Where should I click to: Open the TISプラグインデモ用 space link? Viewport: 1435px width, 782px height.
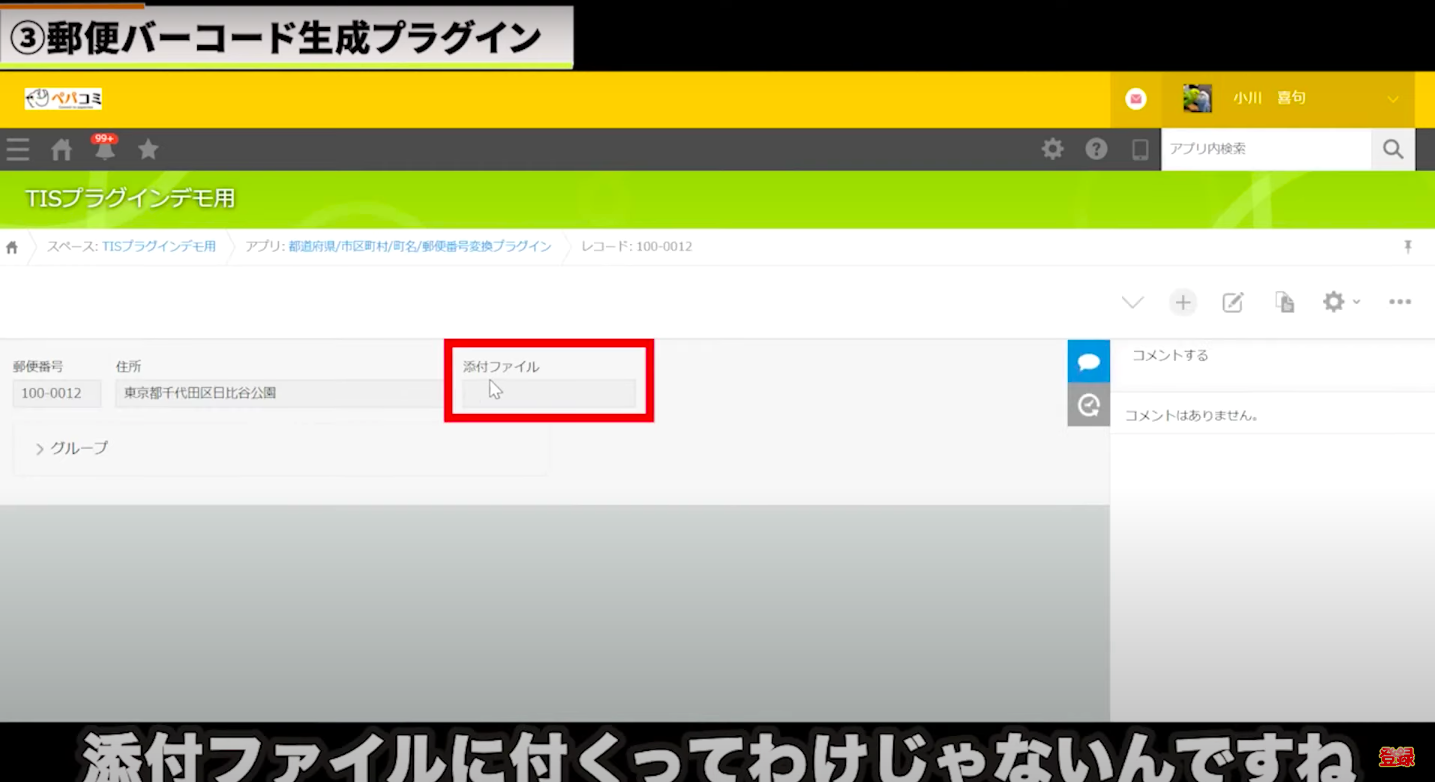pyautogui.click(x=158, y=246)
